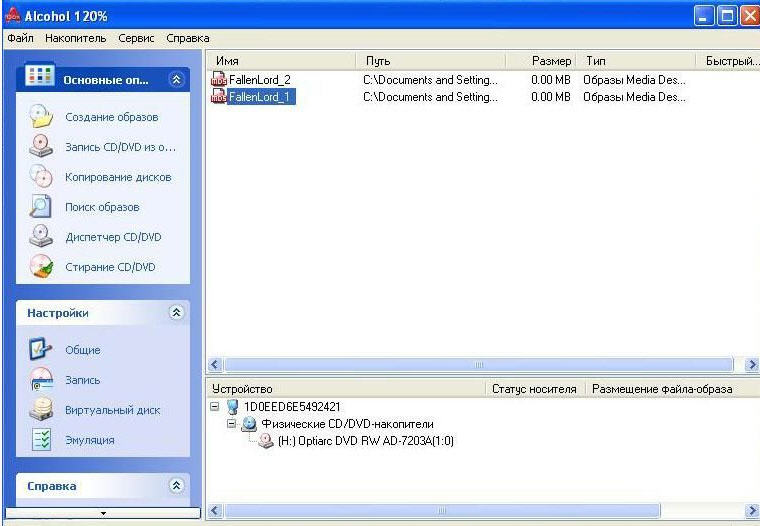
Task: Click left arrow of device pane scrollbar
Action: pyautogui.click(x=215, y=510)
